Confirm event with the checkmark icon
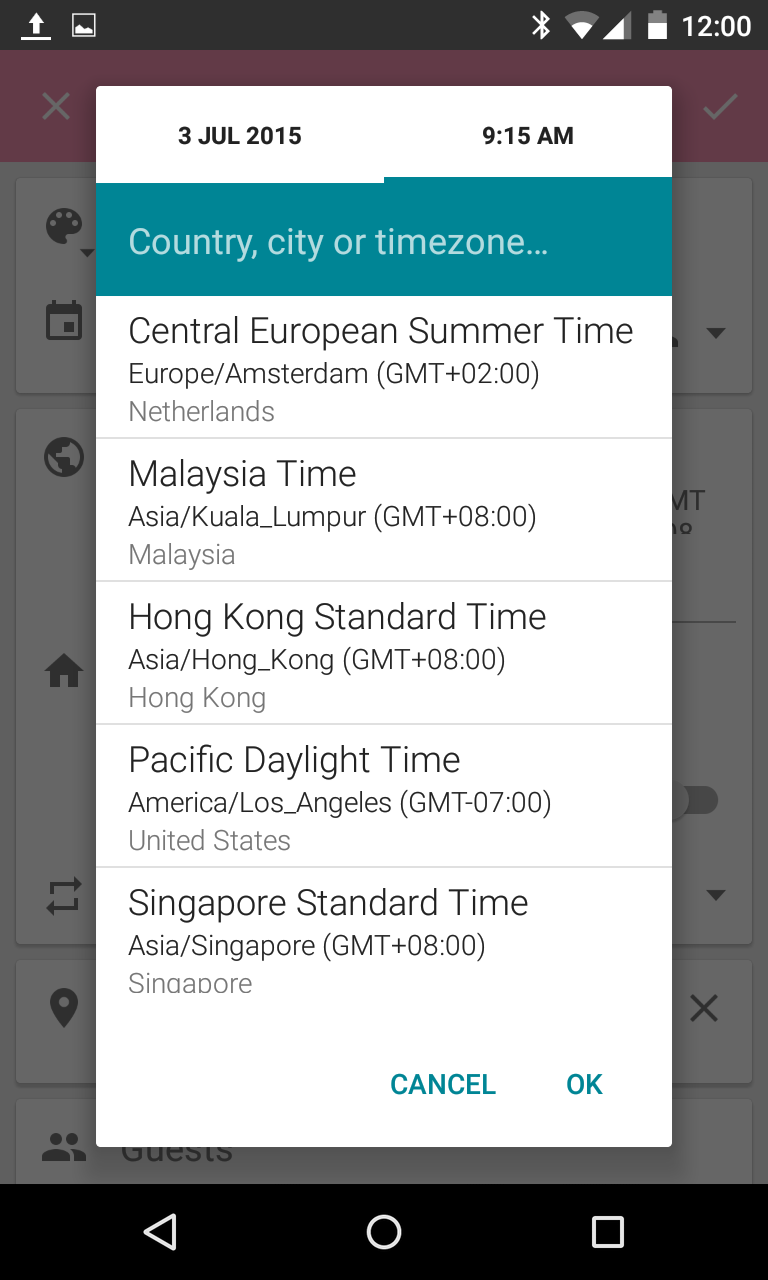This screenshot has height=1280, width=768. coord(720,106)
